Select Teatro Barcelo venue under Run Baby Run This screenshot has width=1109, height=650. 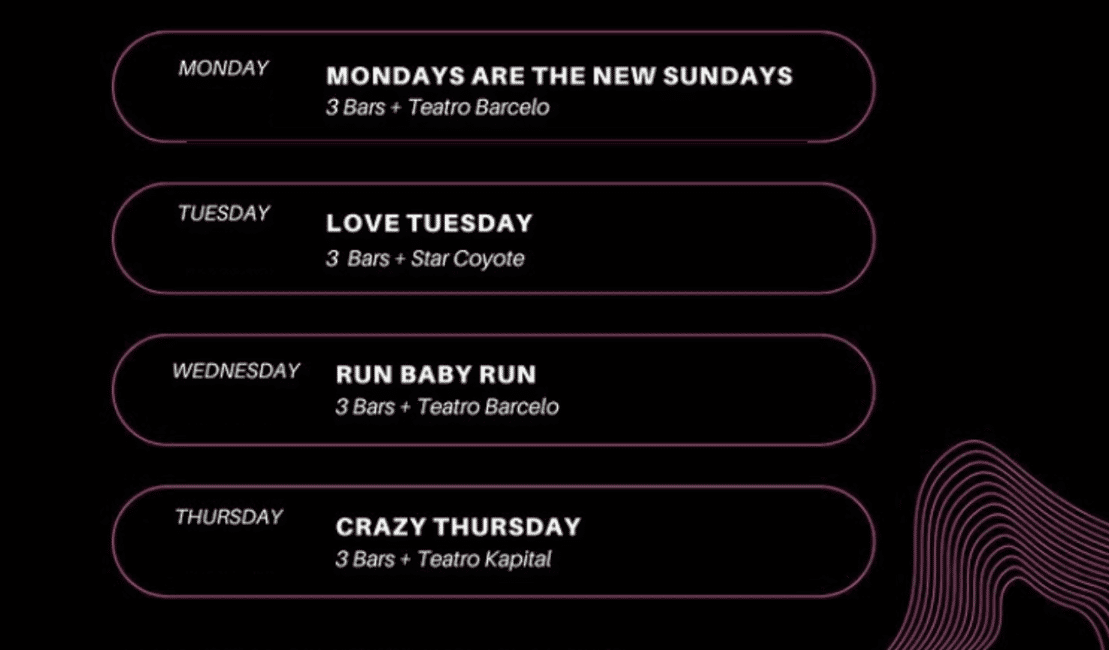point(488,408)
